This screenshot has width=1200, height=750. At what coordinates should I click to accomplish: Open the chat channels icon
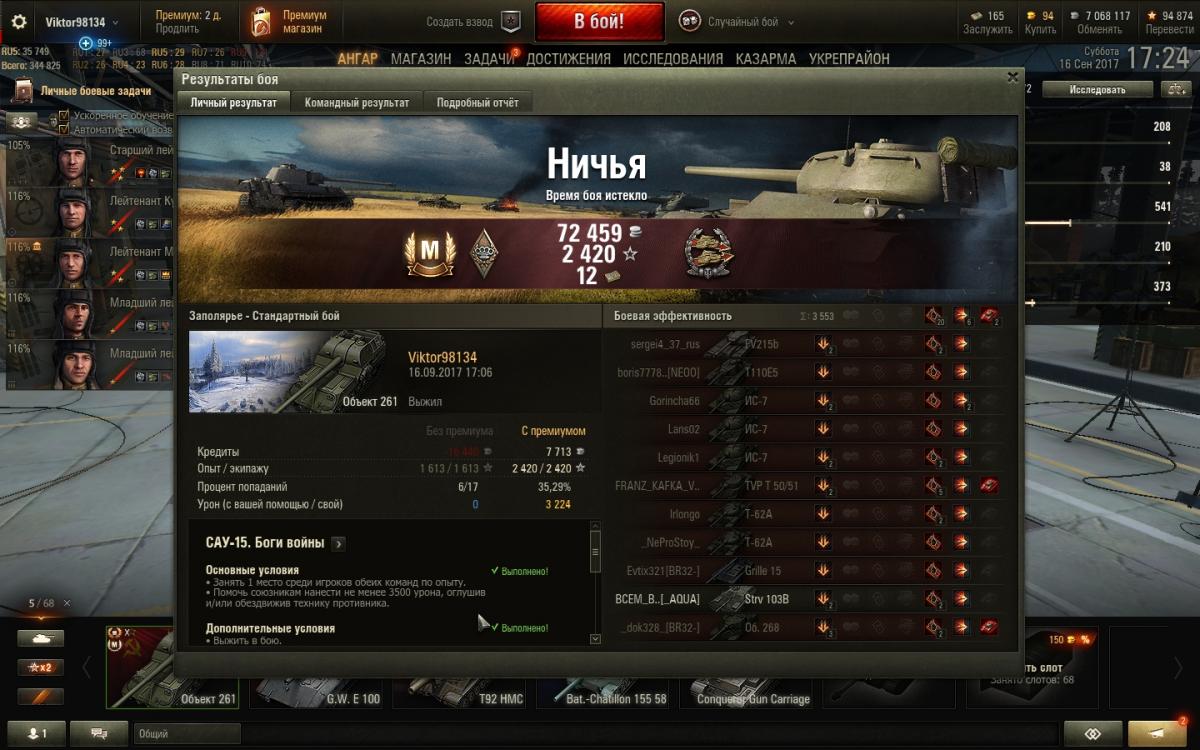99,733
